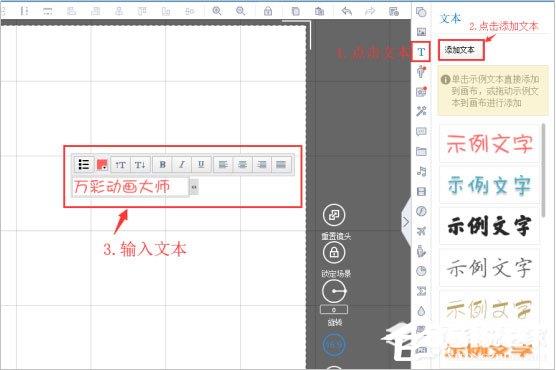The image size is (556, 370).
Task: Decrease font size with the T-down icon
Action: point(140,165)
